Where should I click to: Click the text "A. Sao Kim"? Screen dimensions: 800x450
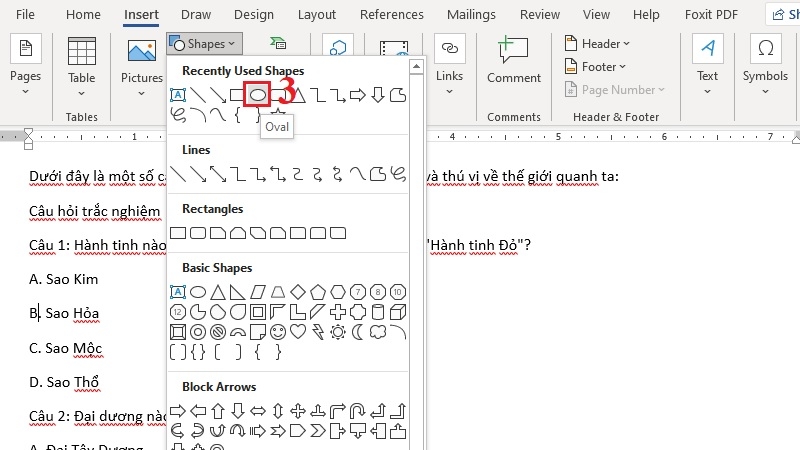63,279
